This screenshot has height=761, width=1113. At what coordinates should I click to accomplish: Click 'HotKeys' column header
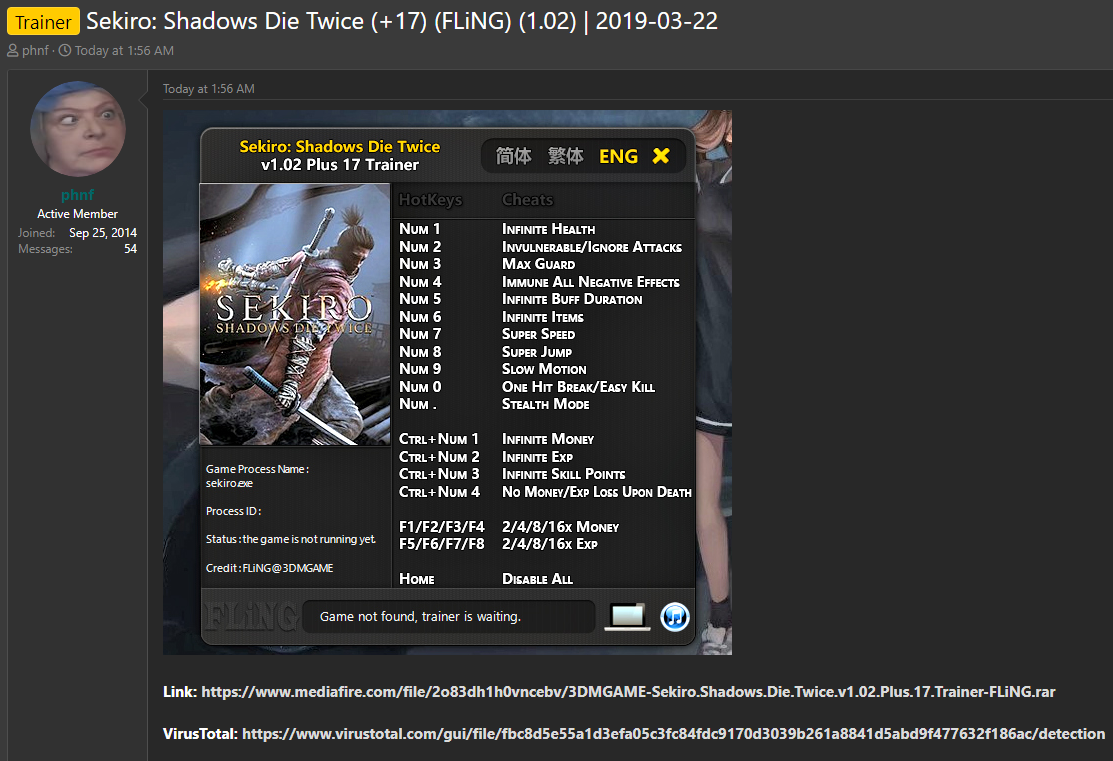click(x=430, y=200)
